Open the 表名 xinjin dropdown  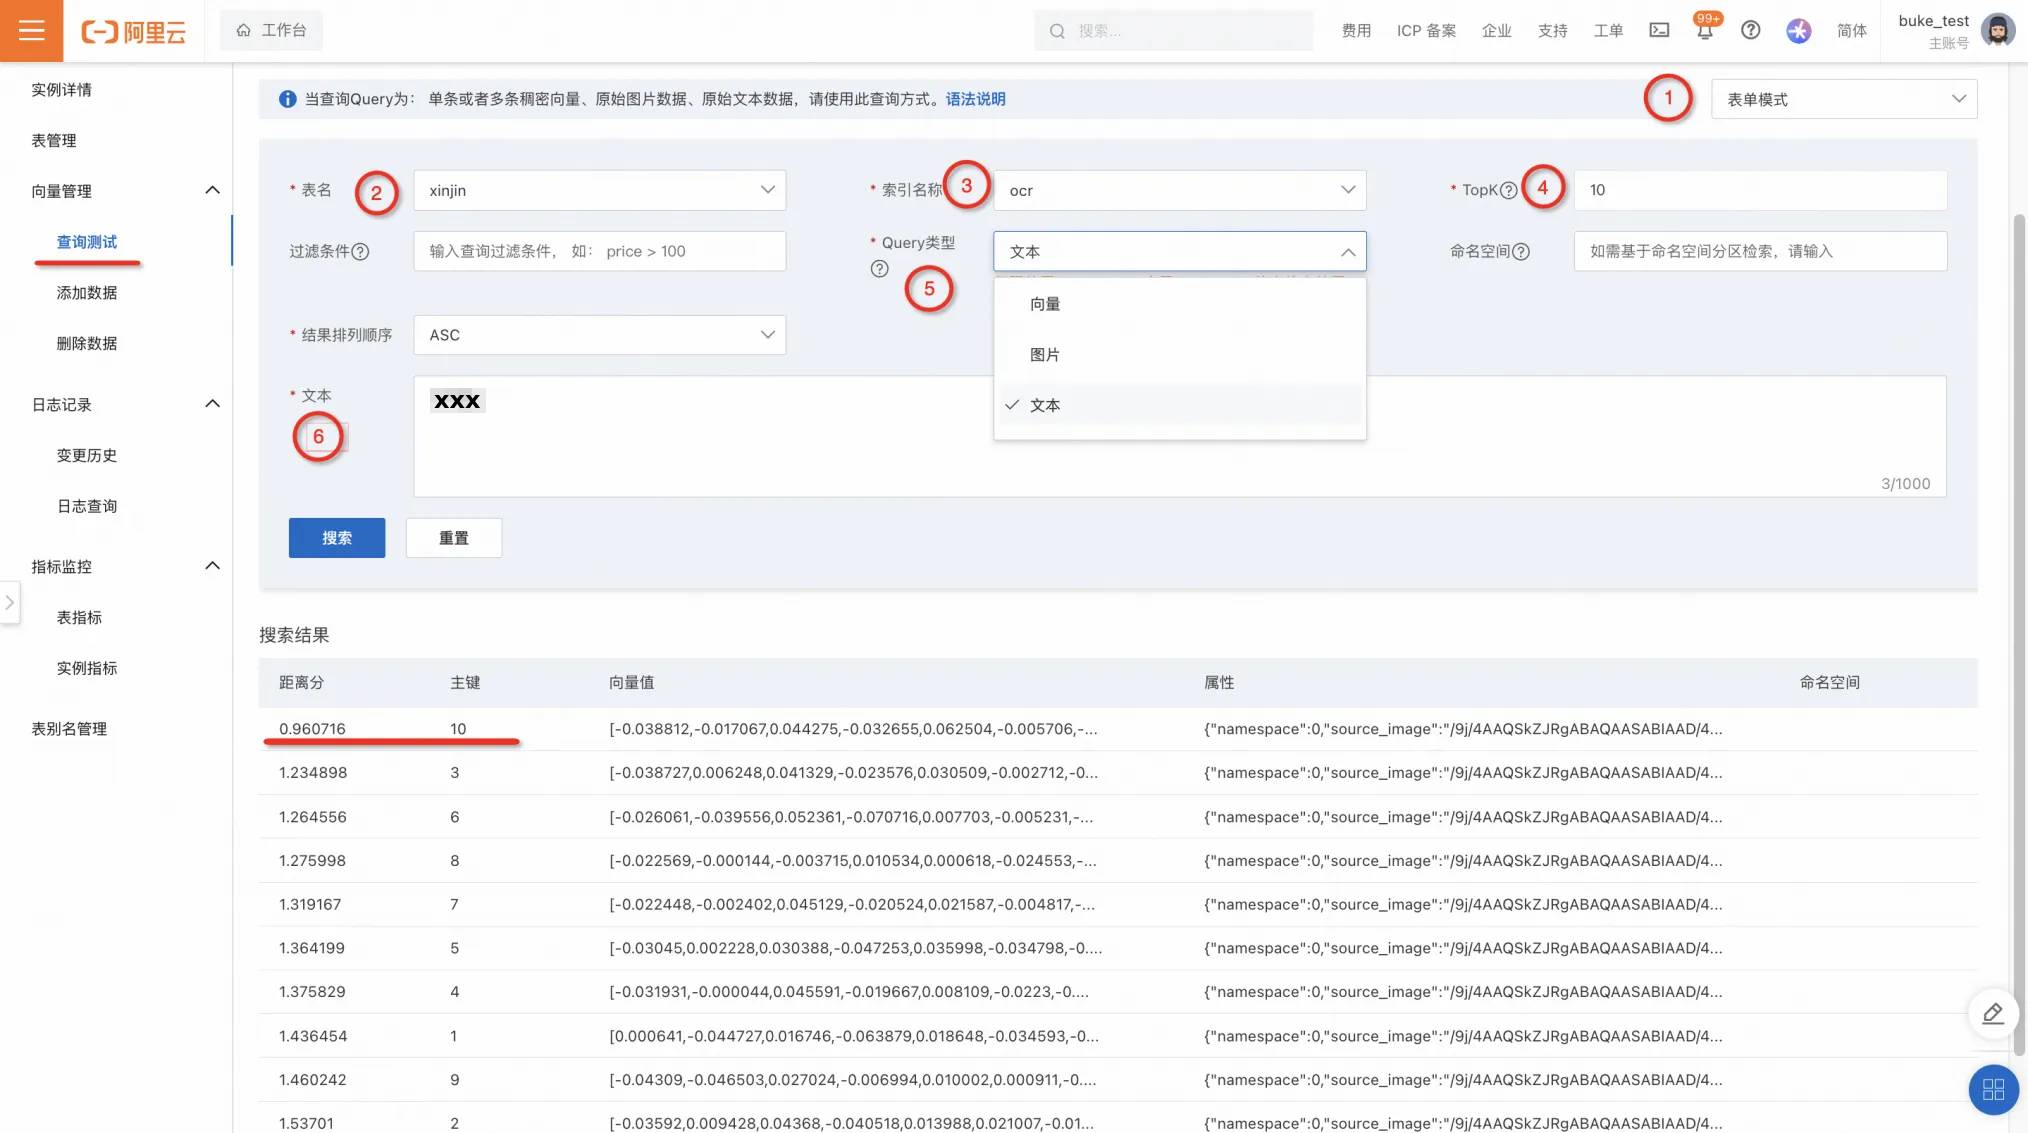pyautogui.click(x=599, y=190)
